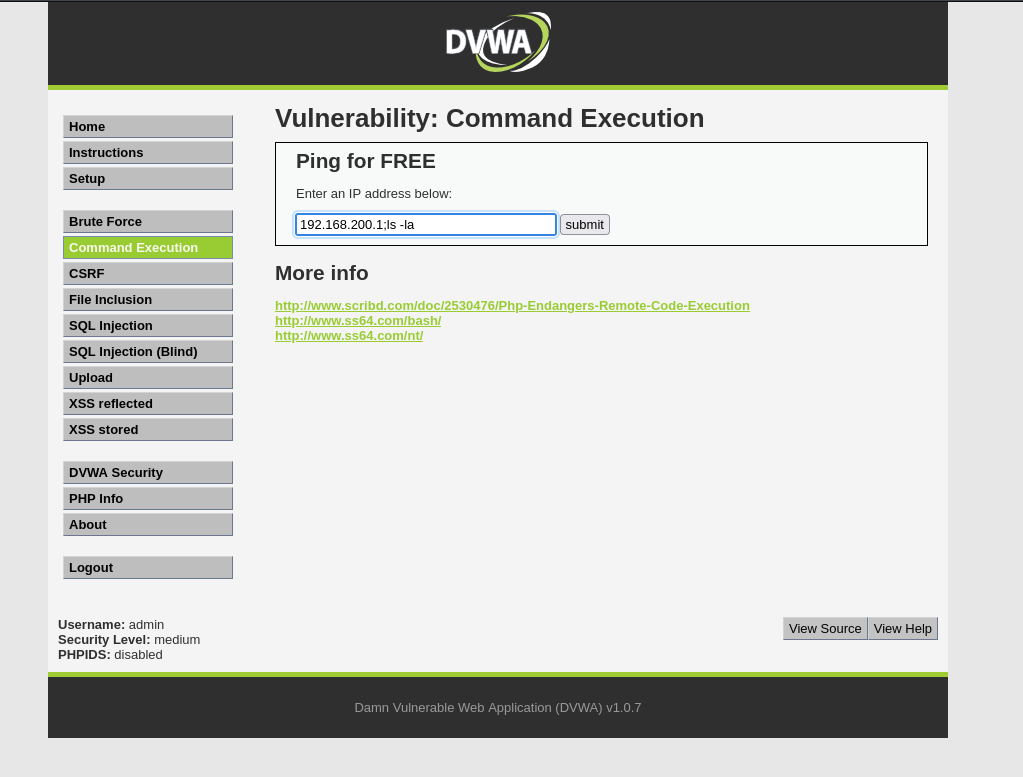Follow the ss64.com/bash link
This screenshot has height=777, width=1023.
[358, 320]
